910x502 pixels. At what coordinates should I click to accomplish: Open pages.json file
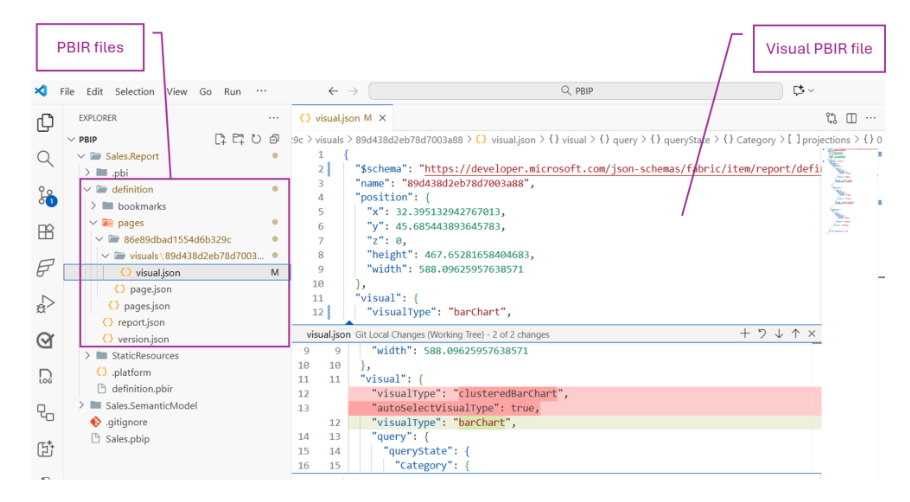[147, 306]
